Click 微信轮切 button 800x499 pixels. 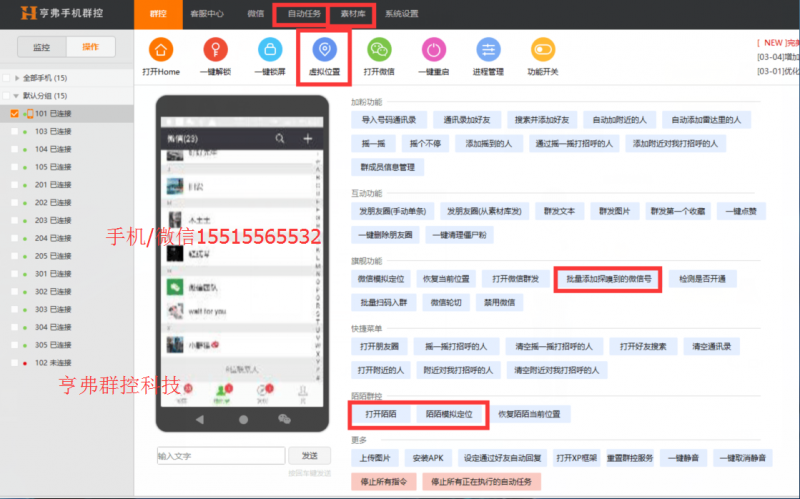(x=446, y=303)
